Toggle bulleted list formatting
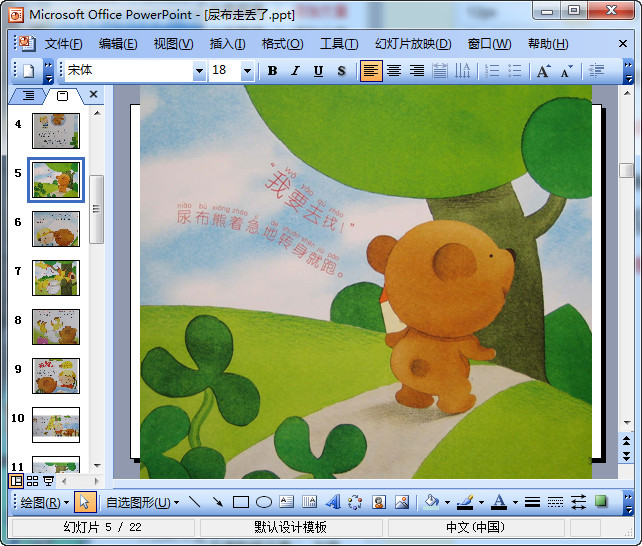The image size is (642, 546). [x=515, y=71]
